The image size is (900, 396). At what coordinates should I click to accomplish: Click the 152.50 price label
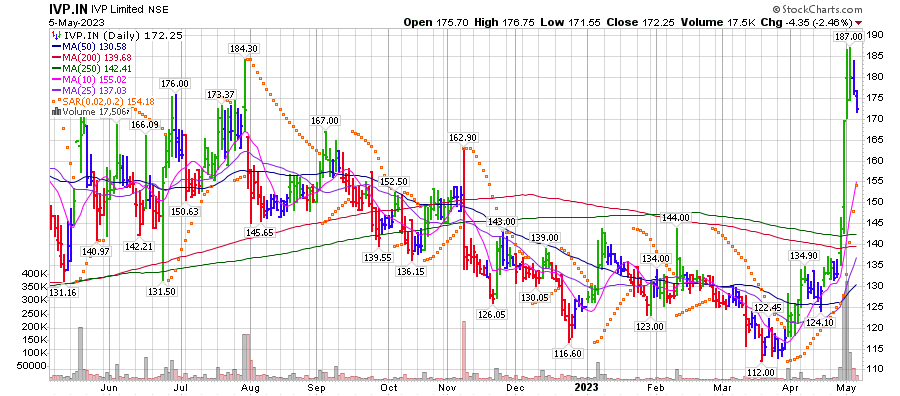tap(394, 181)
